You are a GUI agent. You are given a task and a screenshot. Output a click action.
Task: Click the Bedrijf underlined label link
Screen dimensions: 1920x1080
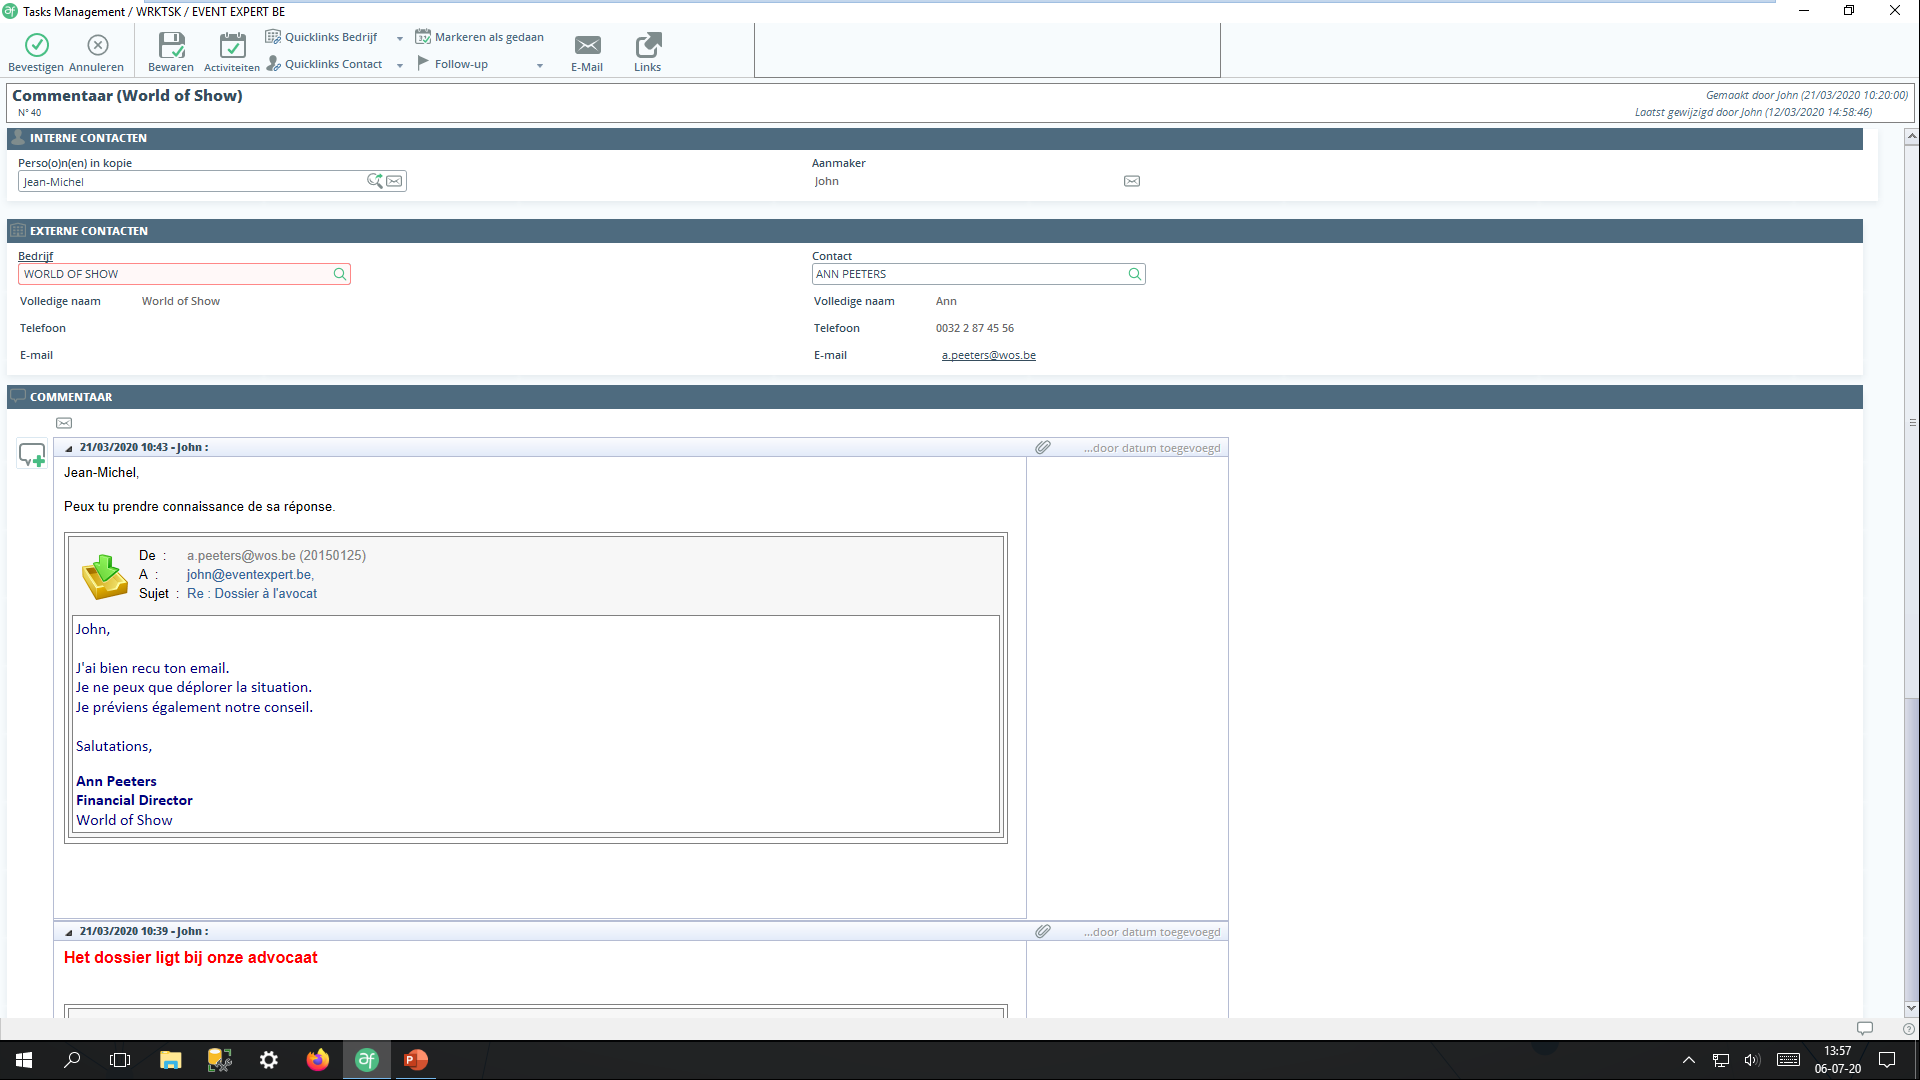click(x=35, y=256)
